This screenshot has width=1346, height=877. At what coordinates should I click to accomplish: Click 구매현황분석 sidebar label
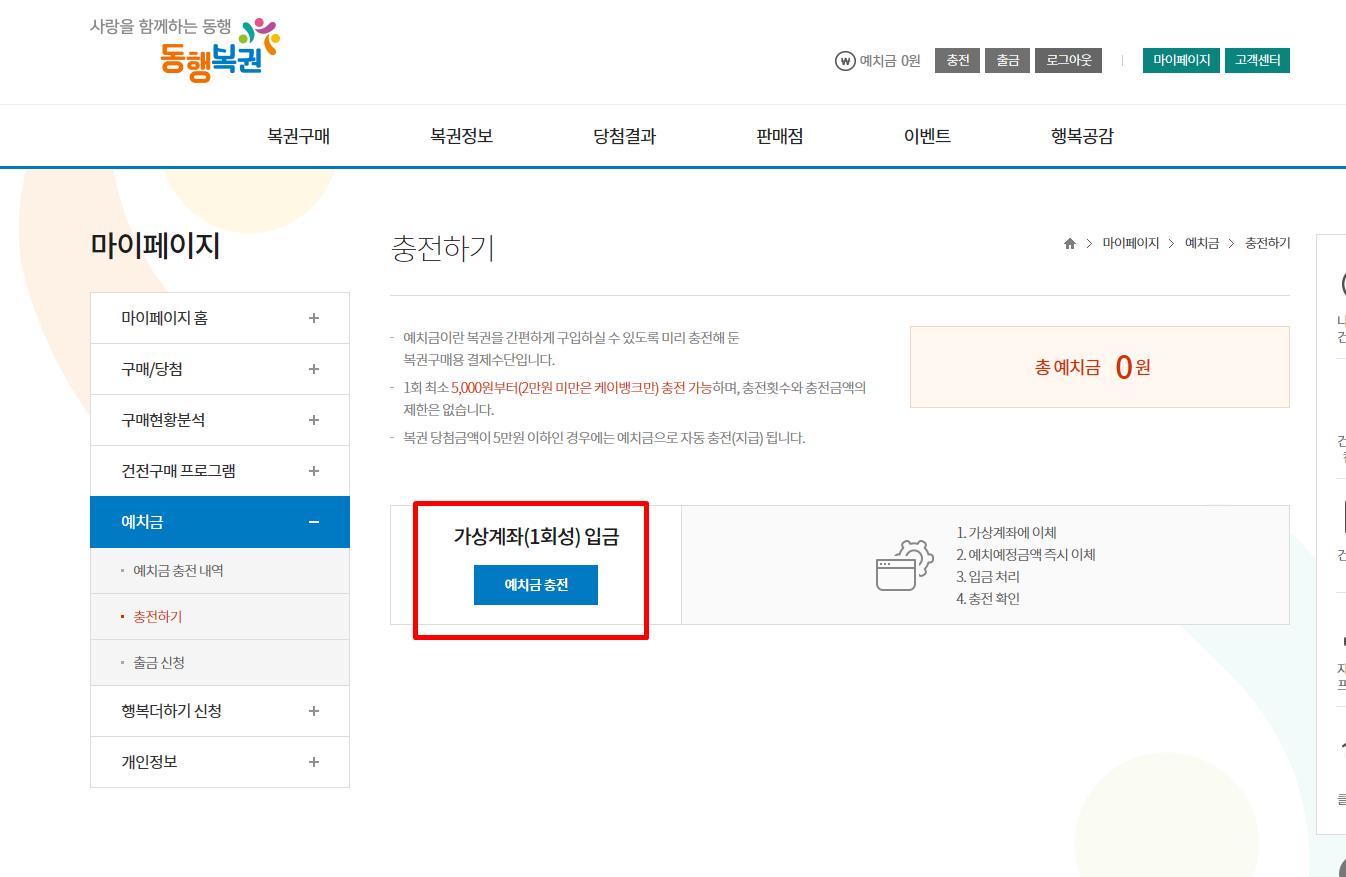163,420
